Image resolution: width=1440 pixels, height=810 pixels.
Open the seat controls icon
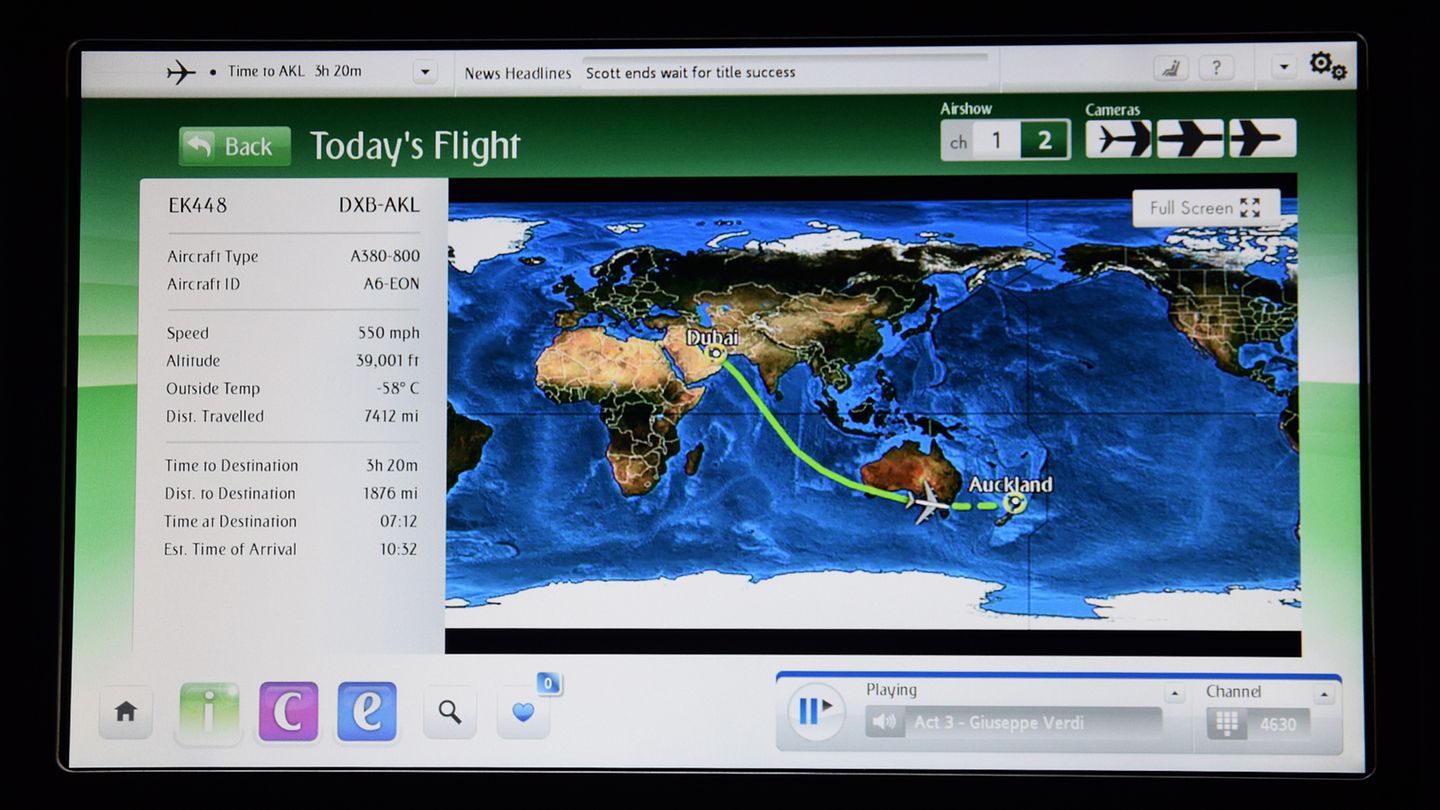(1170, 68)
